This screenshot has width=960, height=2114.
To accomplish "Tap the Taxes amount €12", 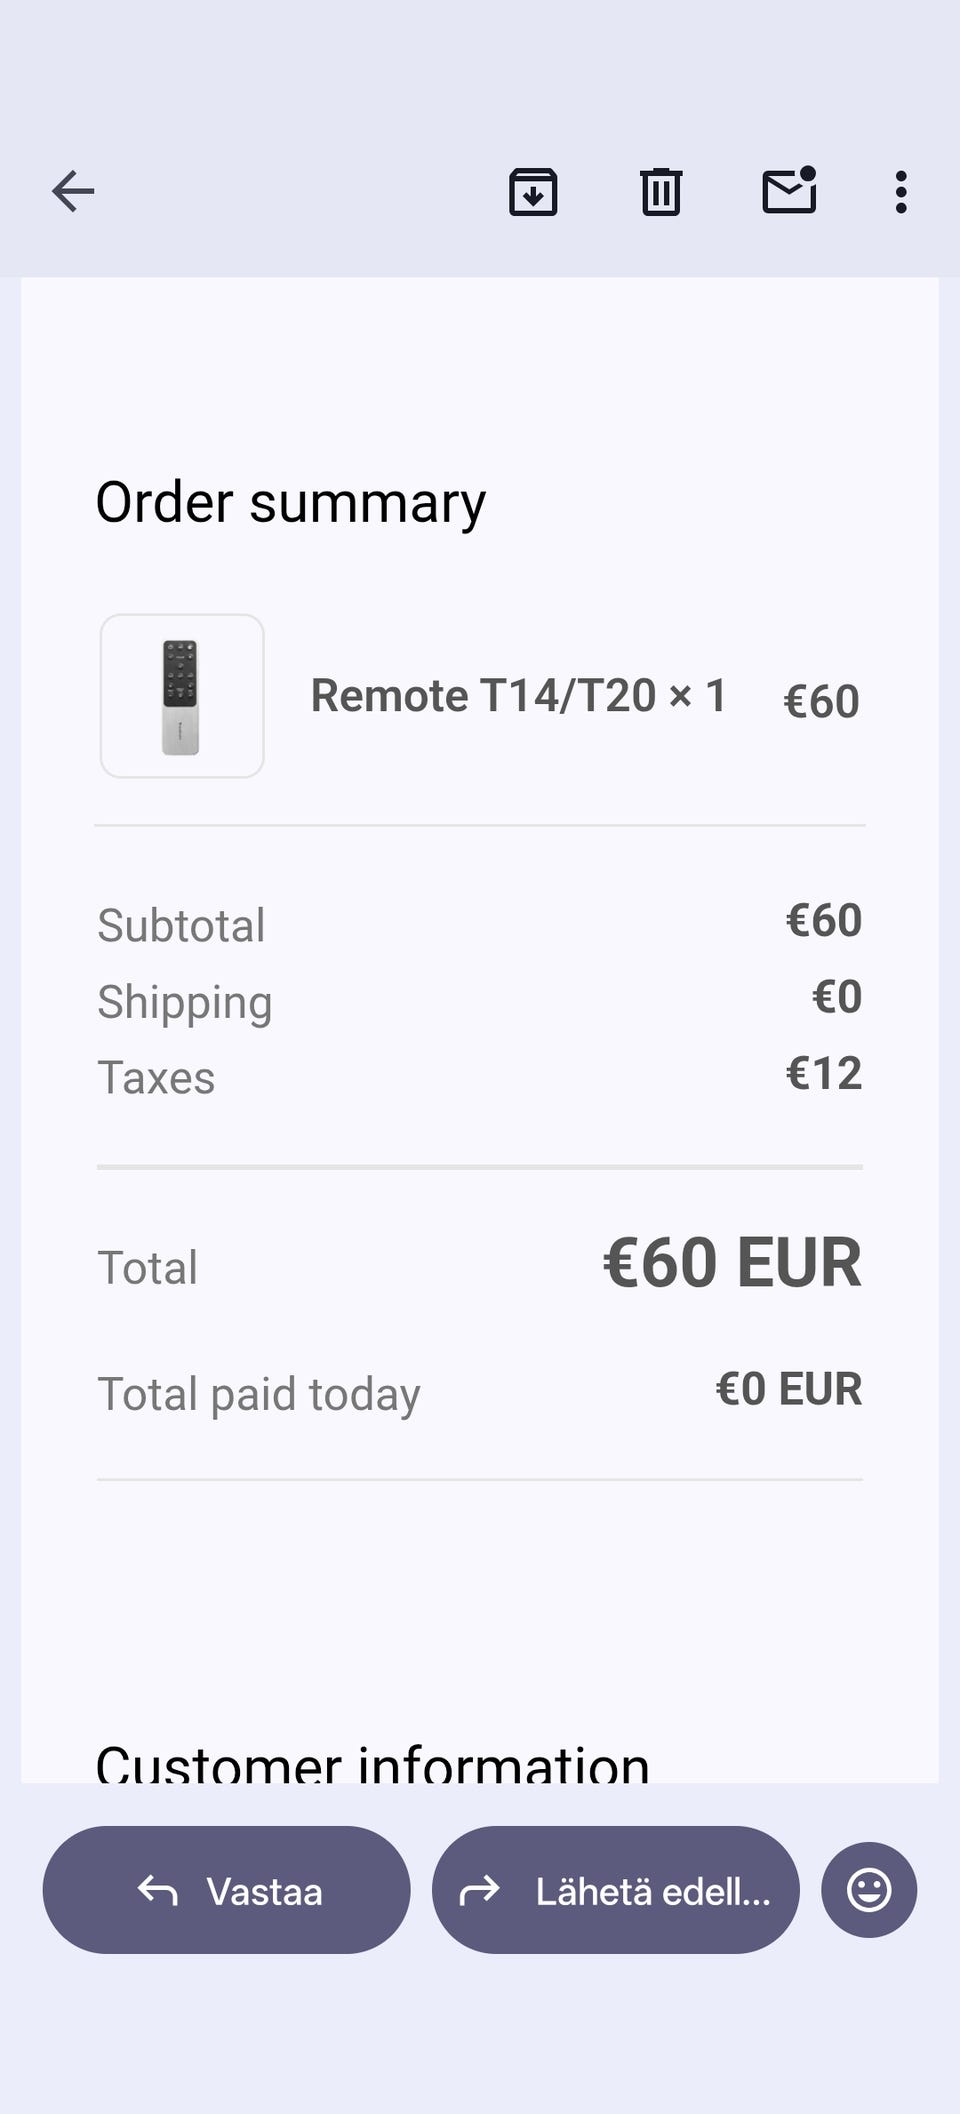I will coord(823,1074).
